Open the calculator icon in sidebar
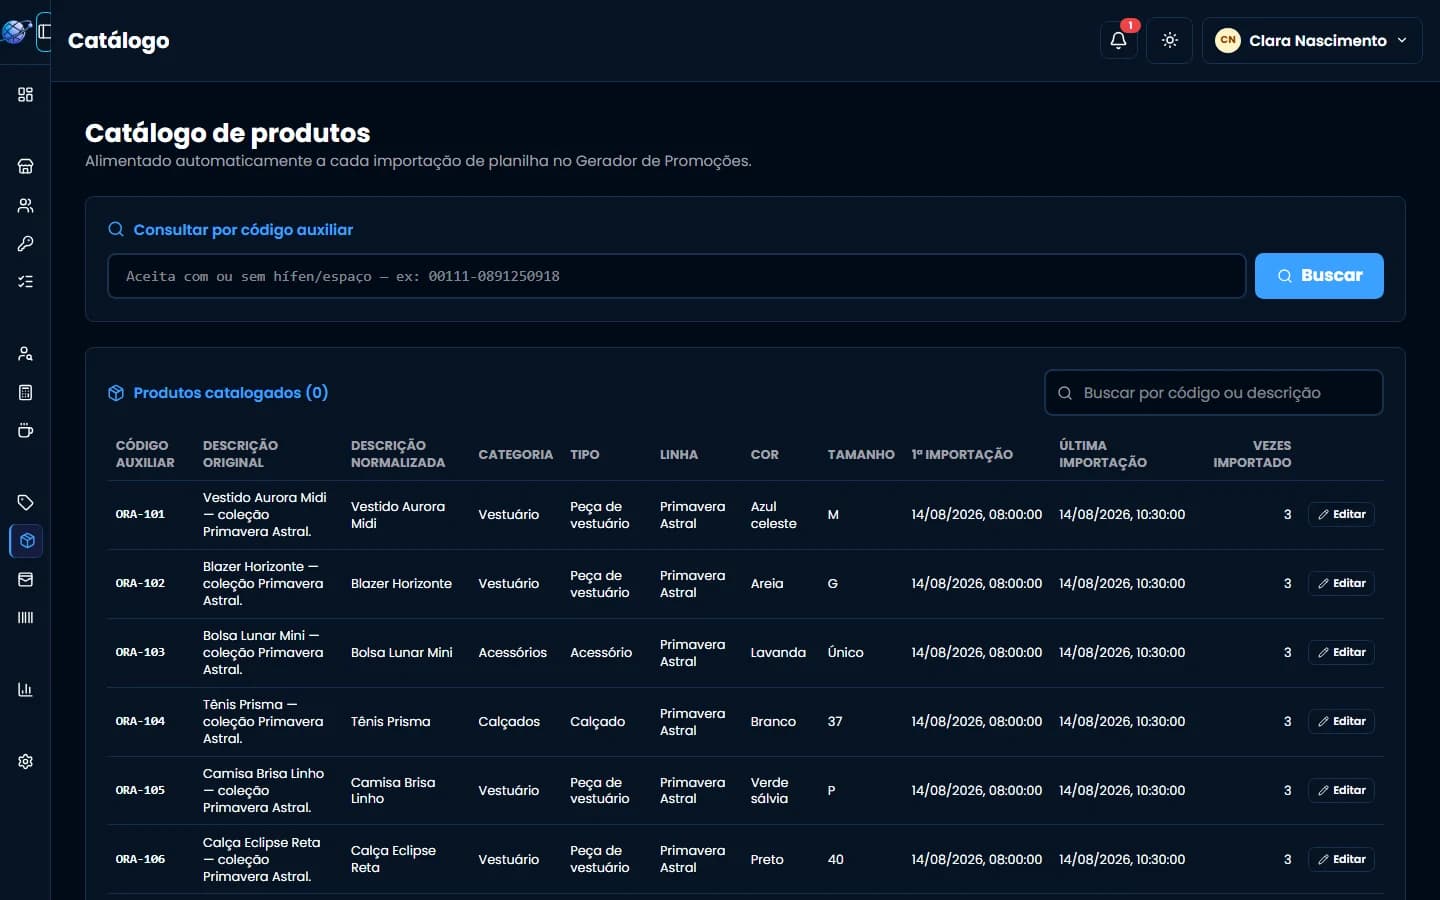 coord(26,392)
